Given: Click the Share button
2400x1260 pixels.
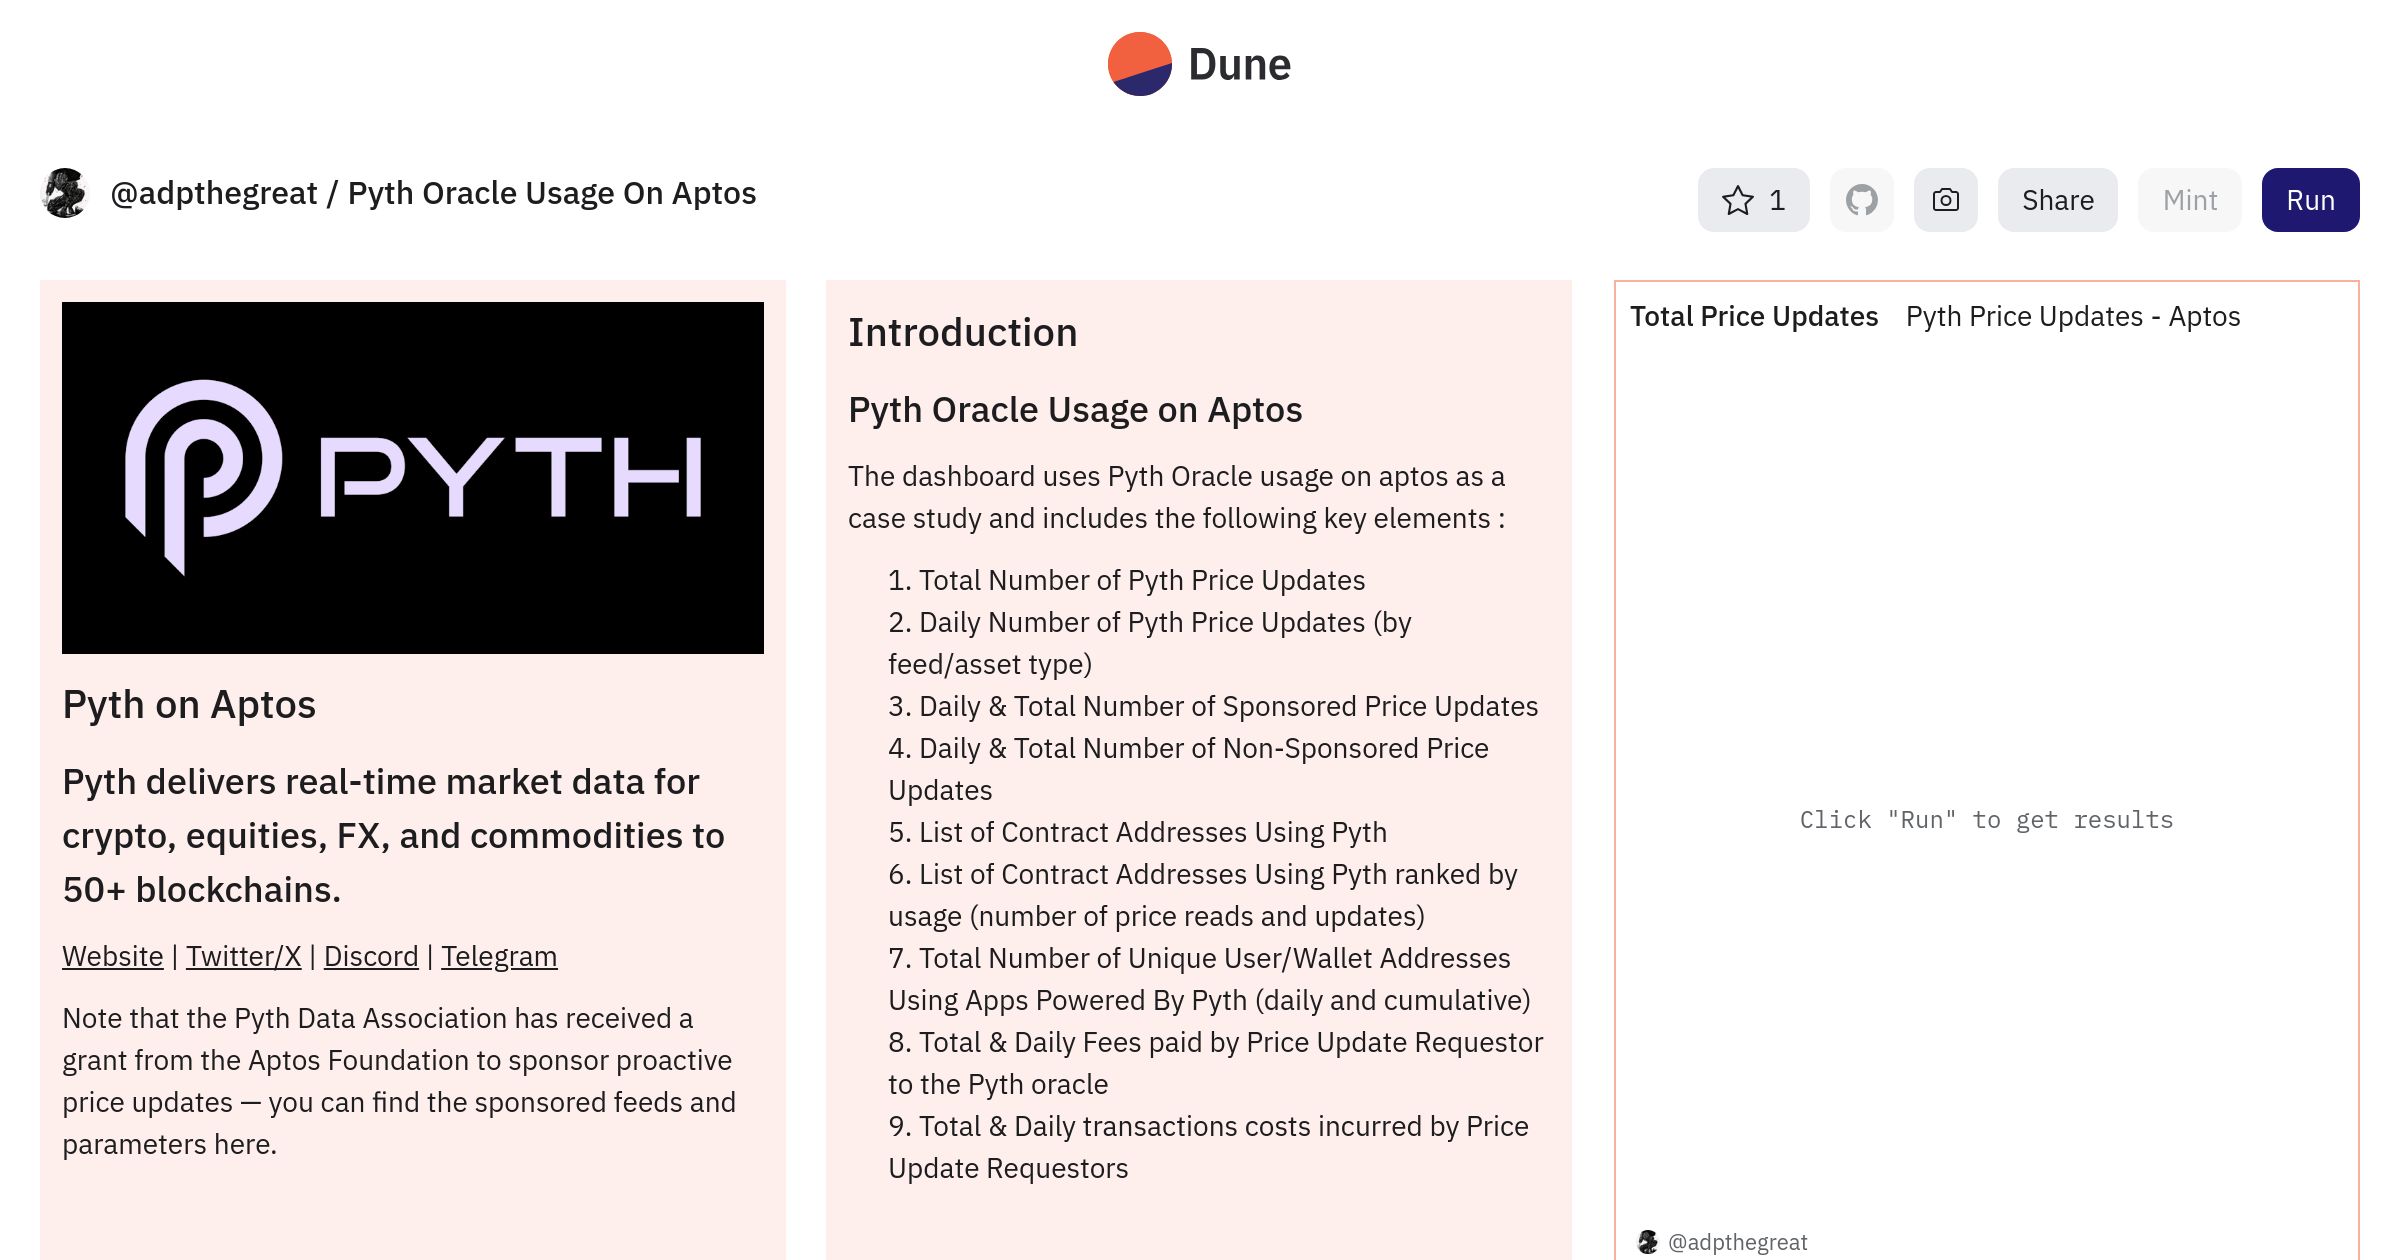Looking at the screenshot, I should 2057,200.
